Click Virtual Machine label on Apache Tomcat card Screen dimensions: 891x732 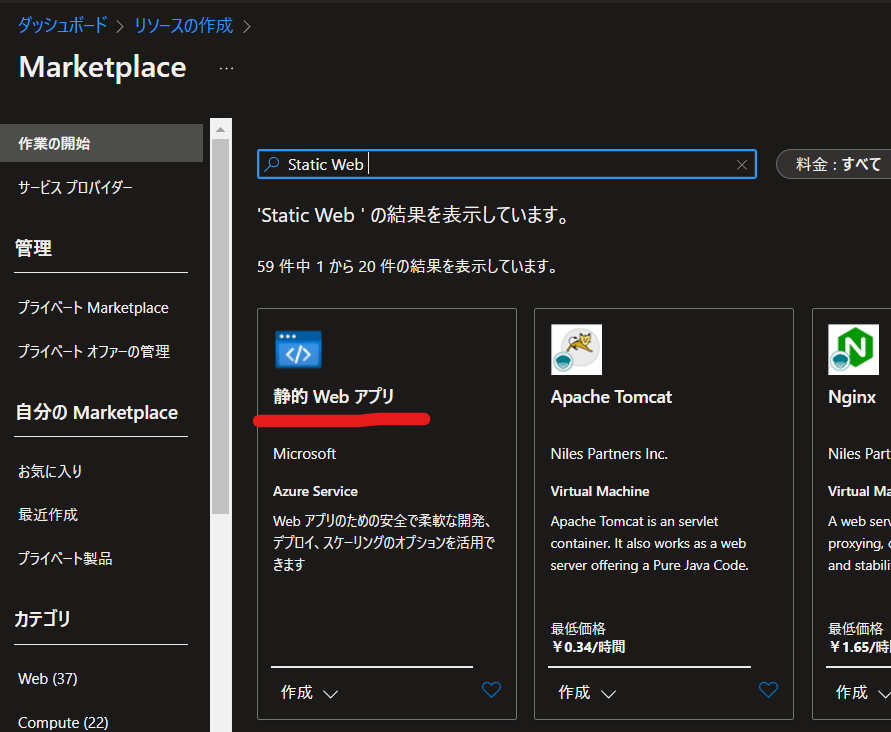pos(599,491)
